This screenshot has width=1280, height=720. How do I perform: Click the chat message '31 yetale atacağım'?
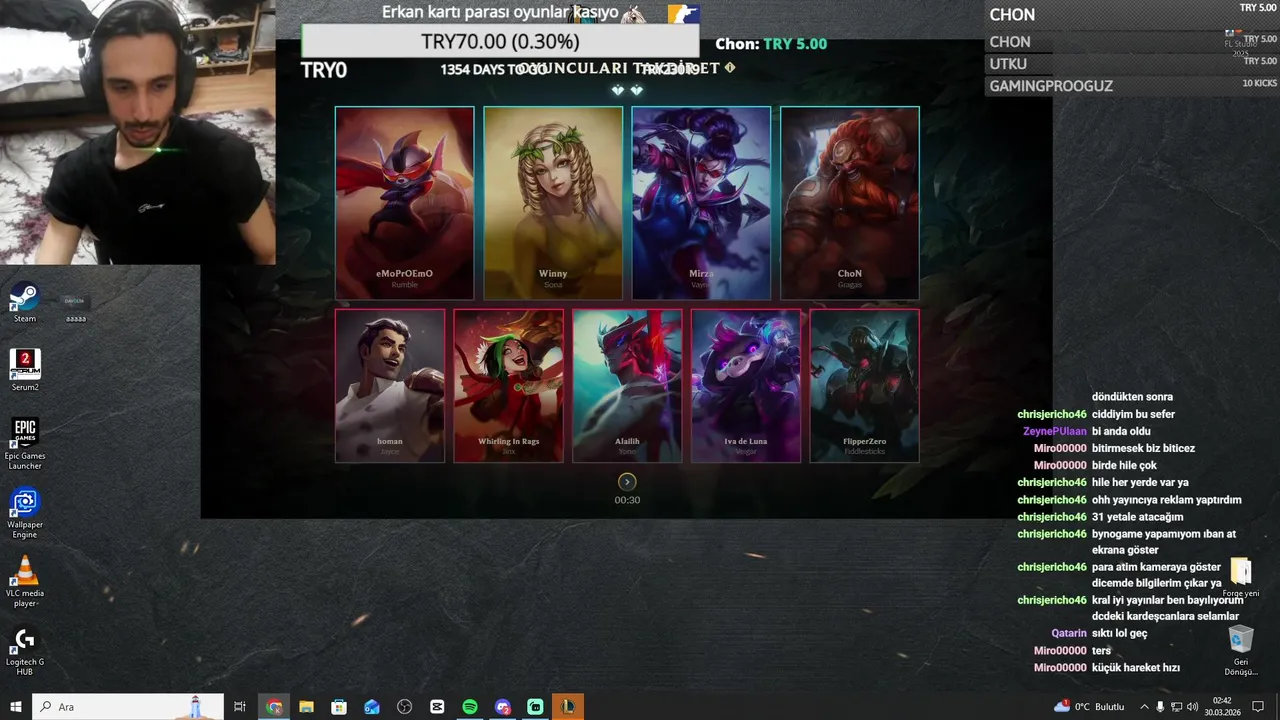[x=1137, y=517]
